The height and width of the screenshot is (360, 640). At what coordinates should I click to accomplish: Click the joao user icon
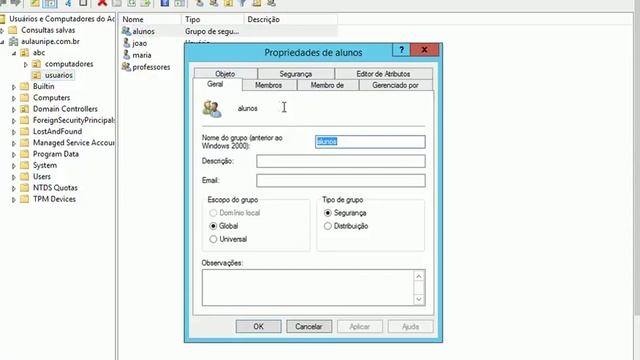point(127,42)
